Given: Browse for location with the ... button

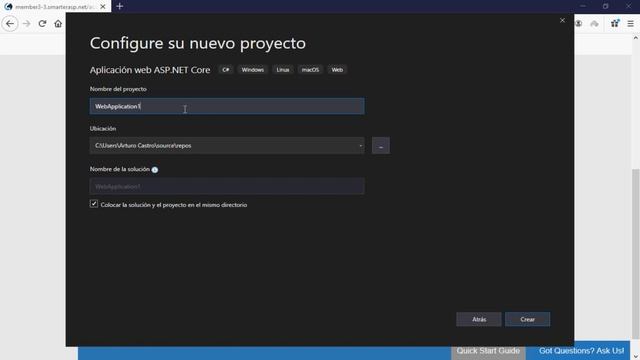Looking at the screenshot, I should [381, 146].
